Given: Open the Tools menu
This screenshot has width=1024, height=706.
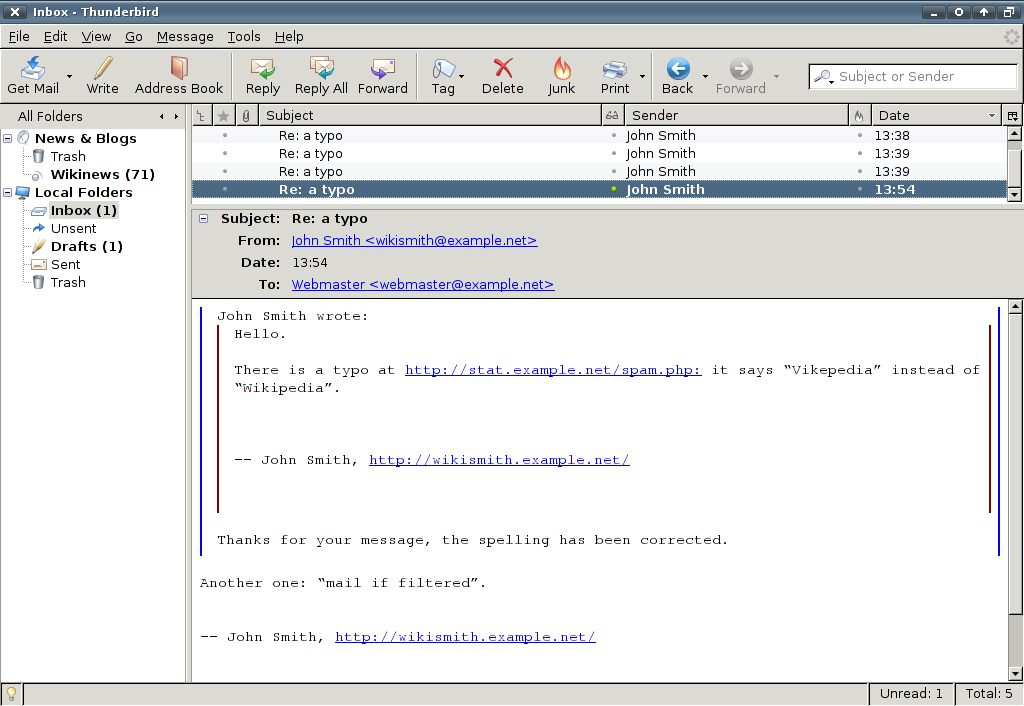Looking at the screenshot, I should pyautogui.click(x=243, y=36).
